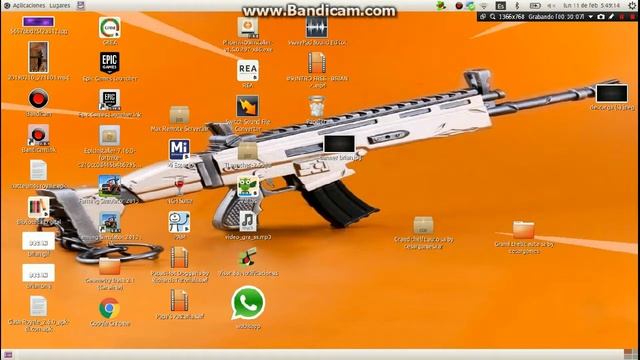Click the 1366x768 resolution label
Screen dimensions: 640x360
coord(511,17)
